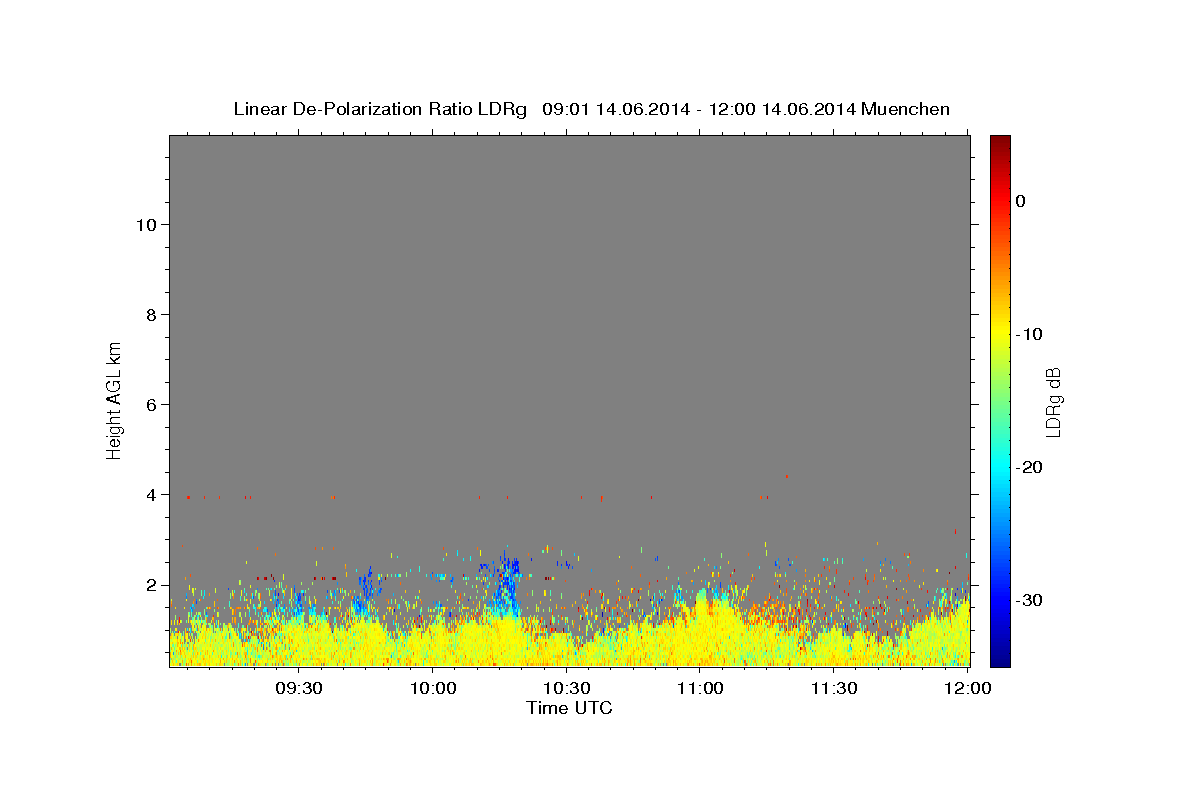
Task: Click the dark blue bottom of colorbar
Action: (1000, 658)
